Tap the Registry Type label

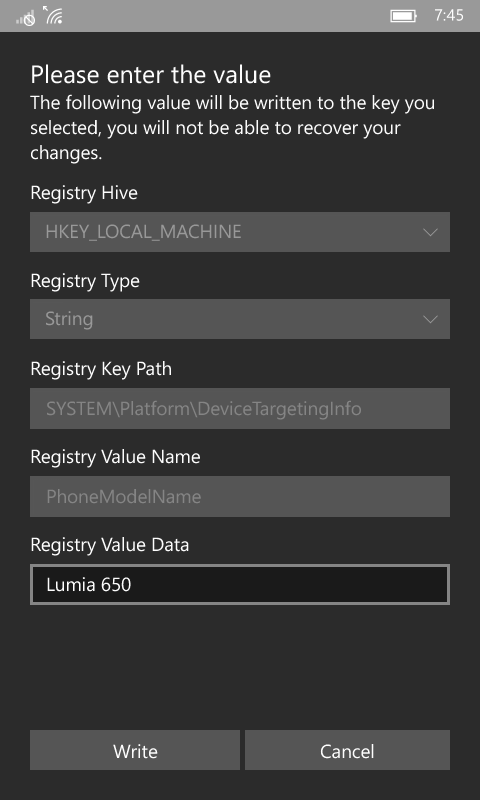85,281
